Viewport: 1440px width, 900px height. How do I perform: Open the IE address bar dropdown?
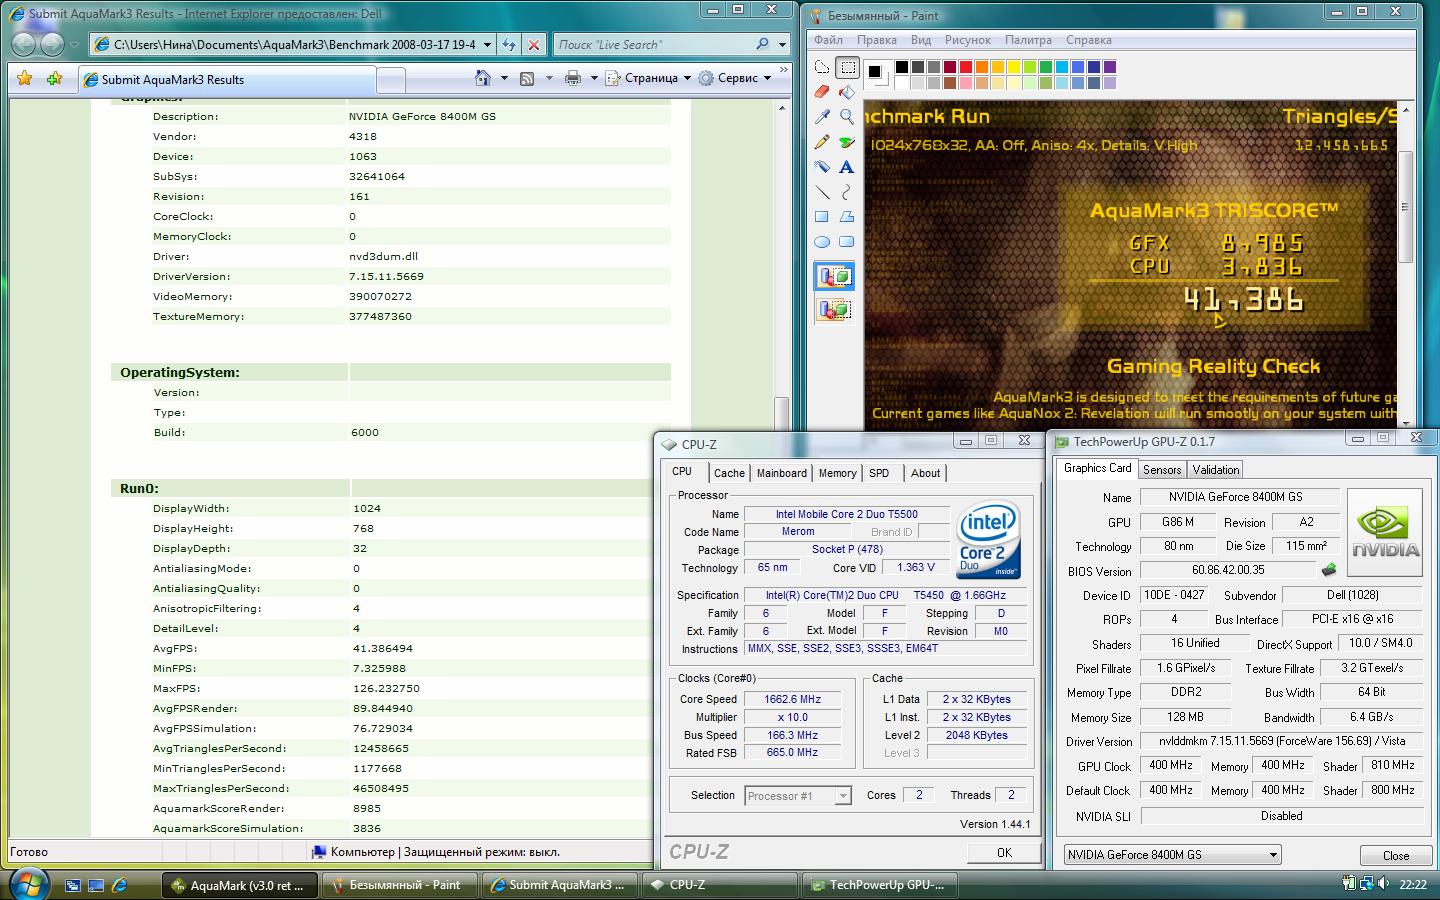pos(487,44)
